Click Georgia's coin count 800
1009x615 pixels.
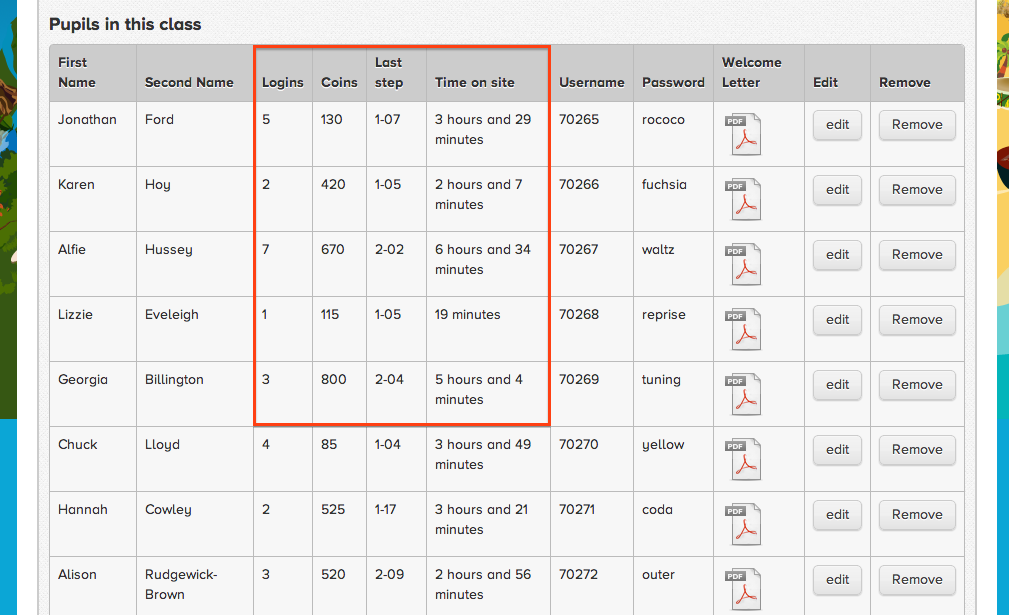tap(333, 380)
